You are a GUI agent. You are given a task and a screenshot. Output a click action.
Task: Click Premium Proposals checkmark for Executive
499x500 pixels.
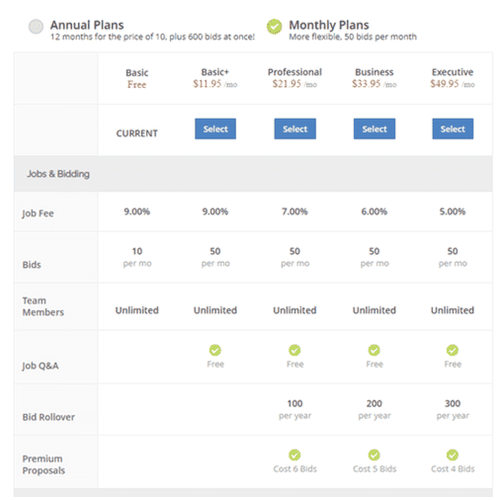tap(452, 455)
